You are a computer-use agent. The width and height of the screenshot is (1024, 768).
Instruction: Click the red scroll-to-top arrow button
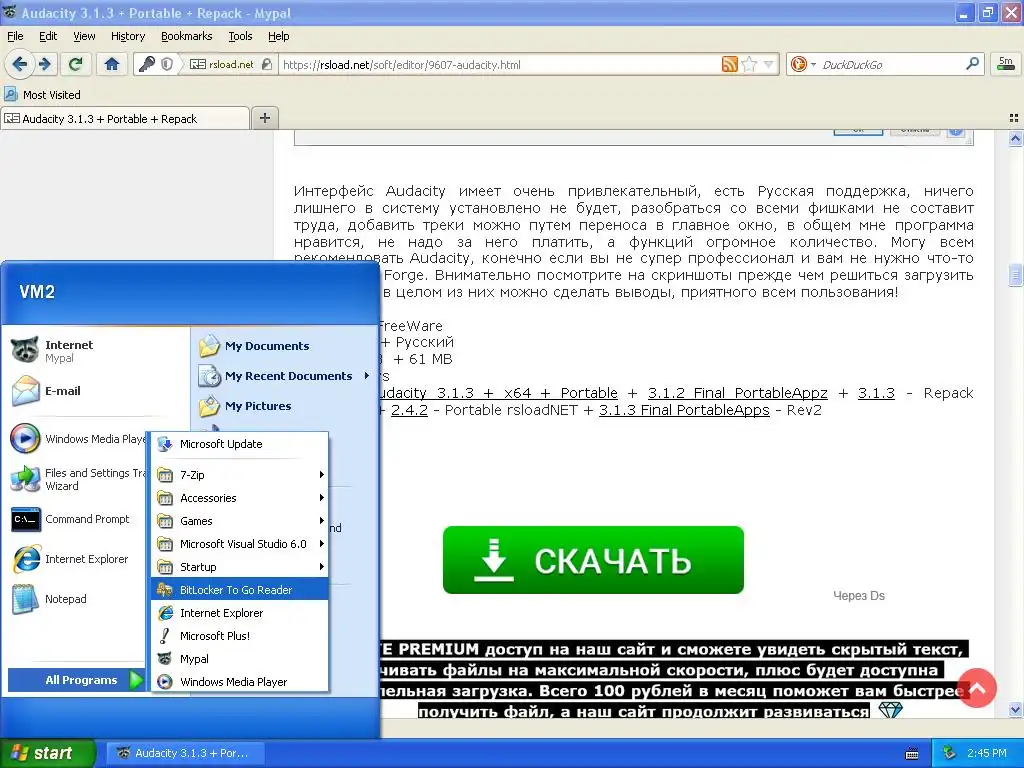tap(976, 688)
